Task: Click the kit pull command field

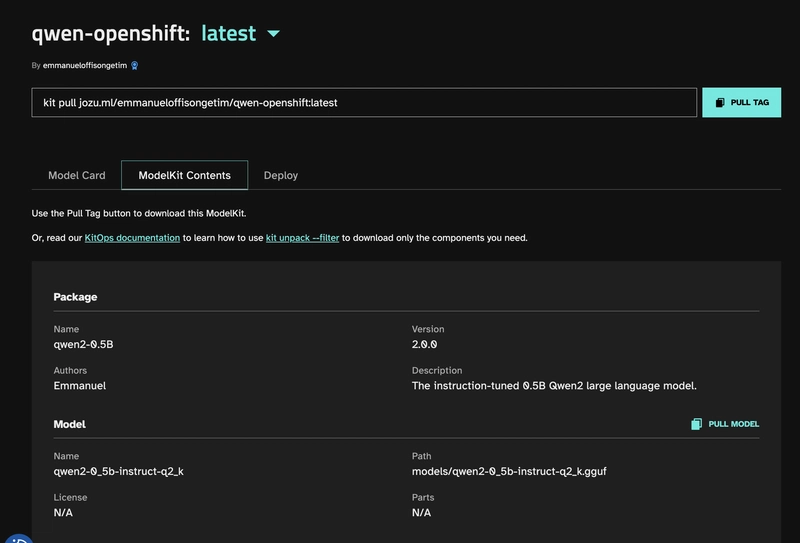Action: point(364,103)
